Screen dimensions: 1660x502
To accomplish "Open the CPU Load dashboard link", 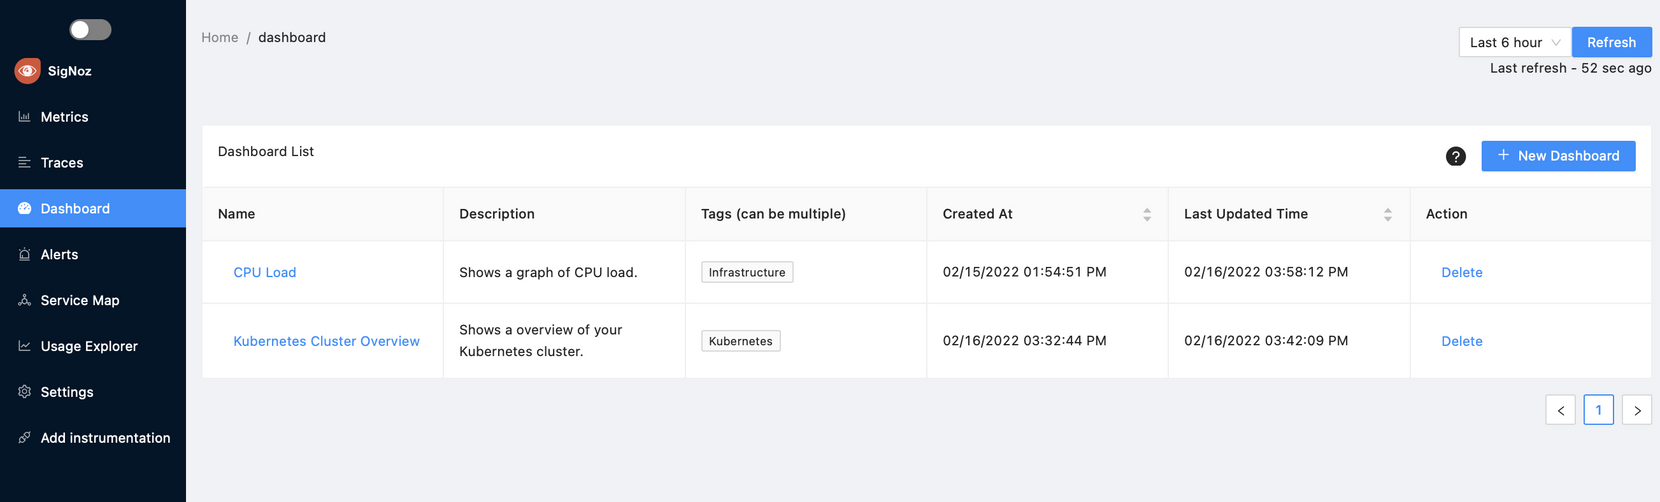I will coord(265,272).
